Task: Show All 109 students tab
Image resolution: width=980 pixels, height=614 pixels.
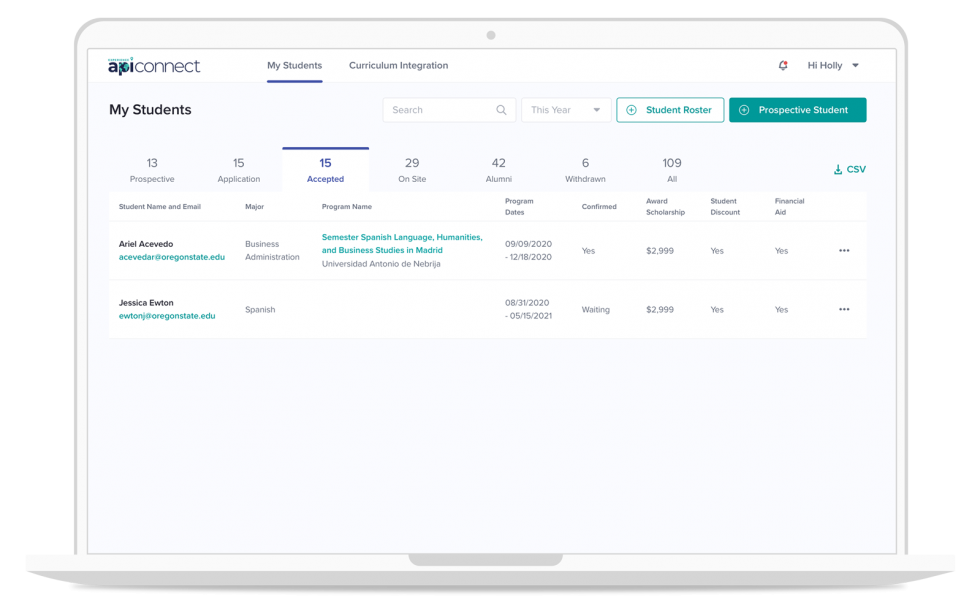Action: tap(672, 170)
